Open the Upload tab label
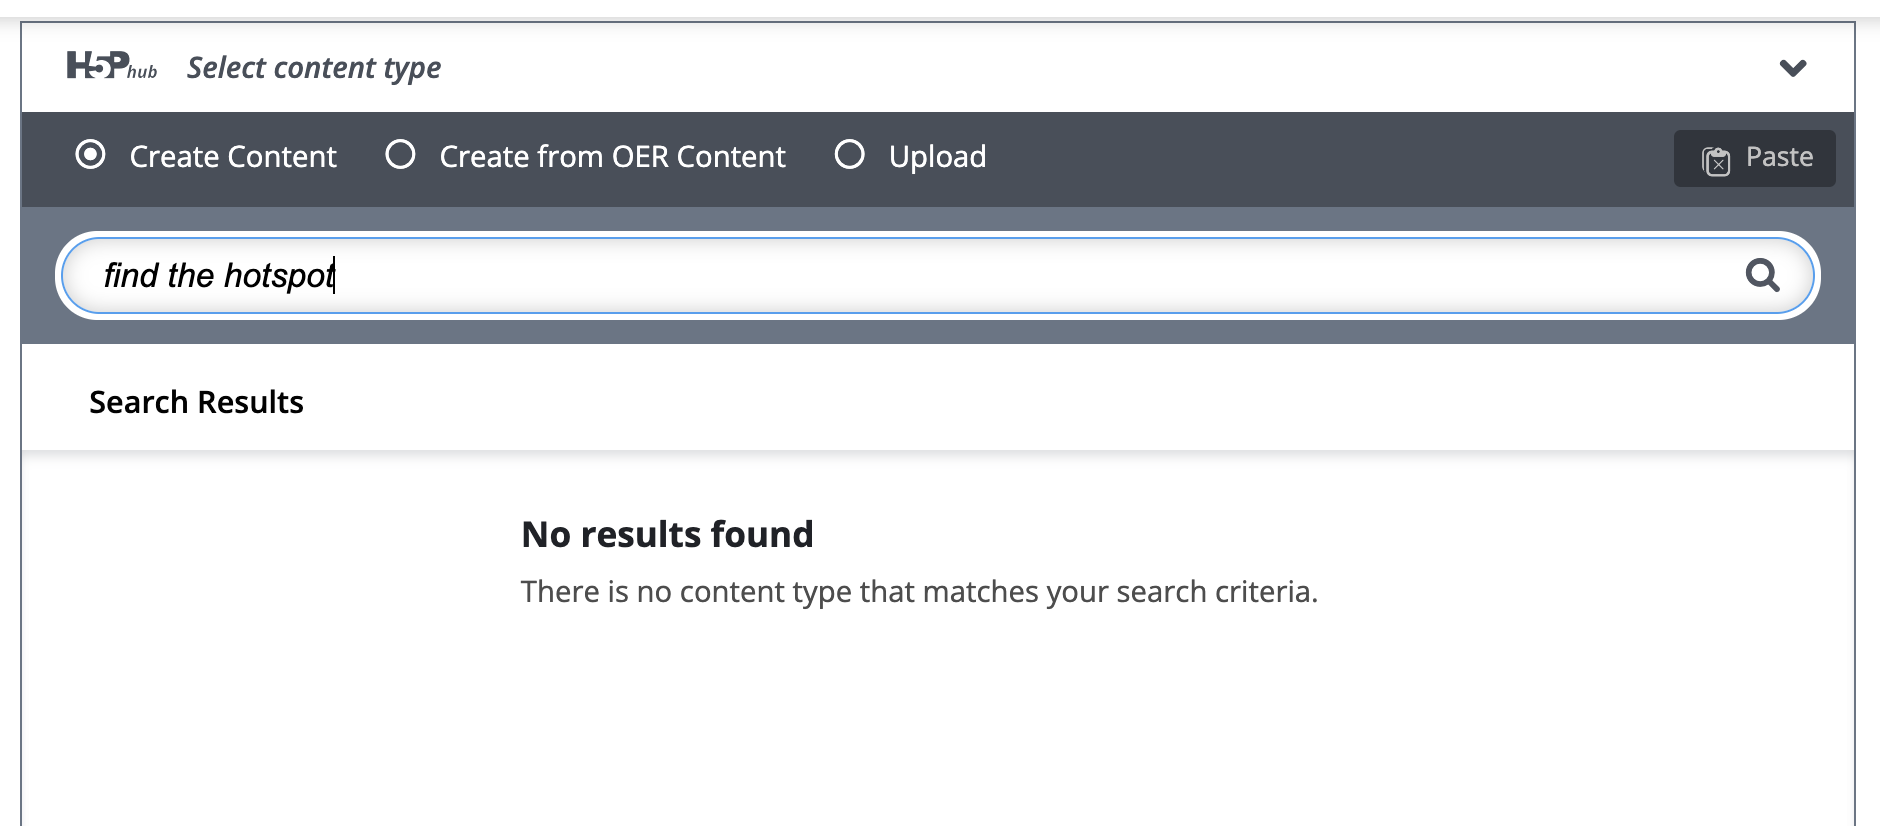Screen dimensions: 1880x826 point(937,157)
